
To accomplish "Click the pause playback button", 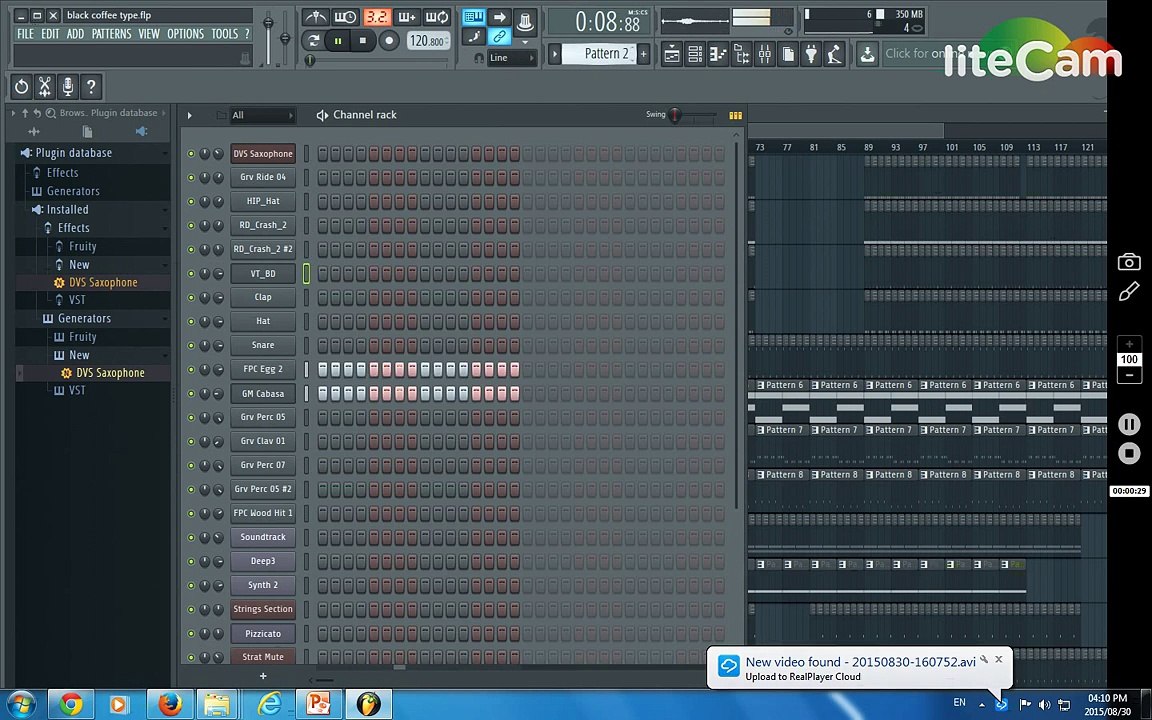I will (337, 40).
